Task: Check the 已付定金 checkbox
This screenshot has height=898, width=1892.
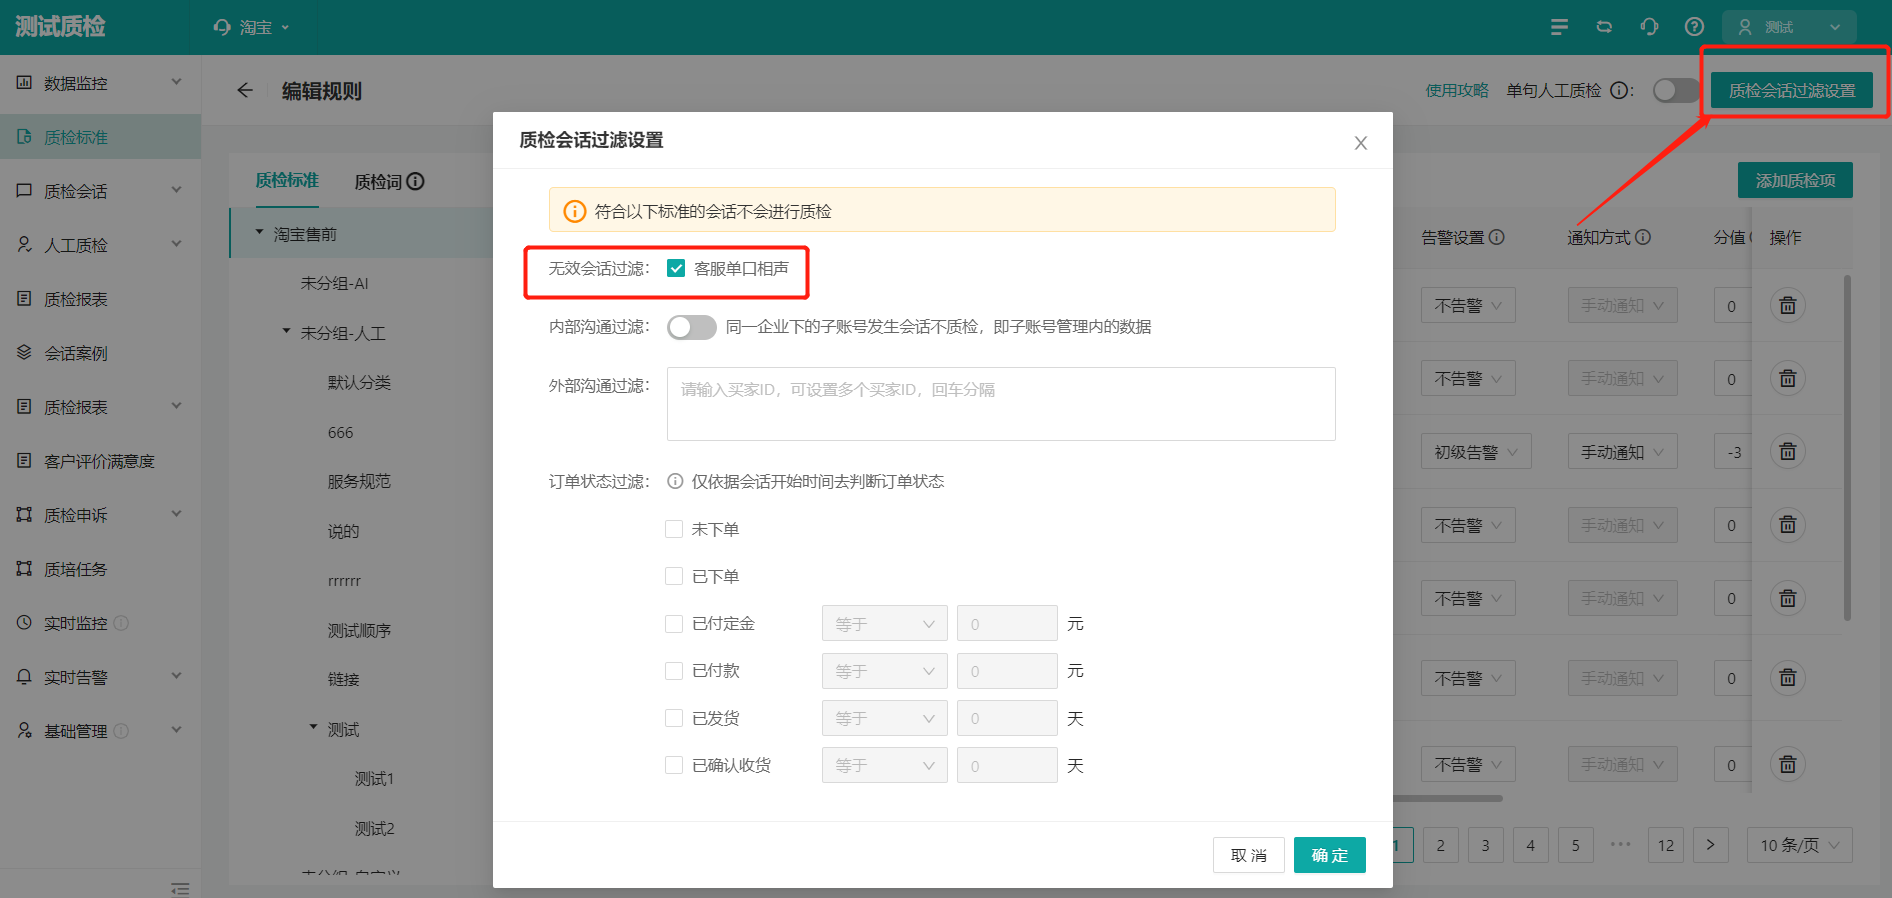Action: [x=674, y=623]
